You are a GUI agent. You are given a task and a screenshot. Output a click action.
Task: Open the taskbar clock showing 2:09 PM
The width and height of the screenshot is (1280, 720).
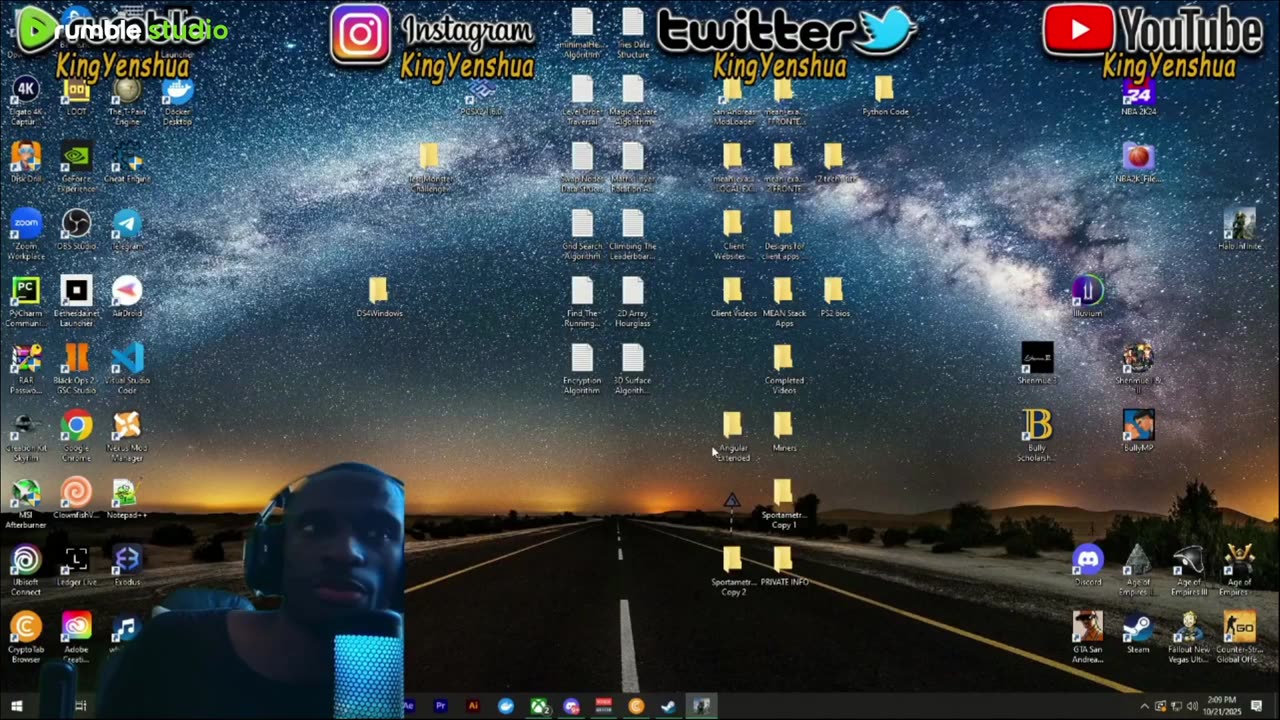pos(1222,705)
